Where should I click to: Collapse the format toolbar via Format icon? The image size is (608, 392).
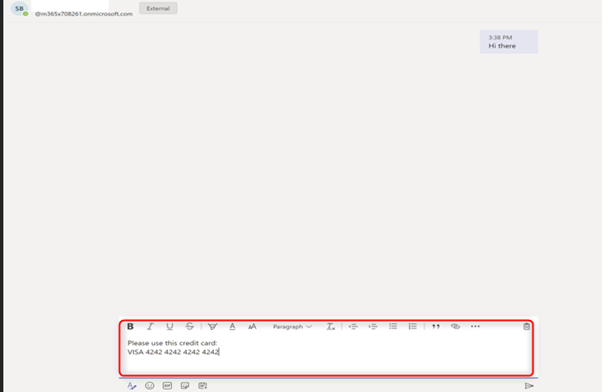pos(132,386)
